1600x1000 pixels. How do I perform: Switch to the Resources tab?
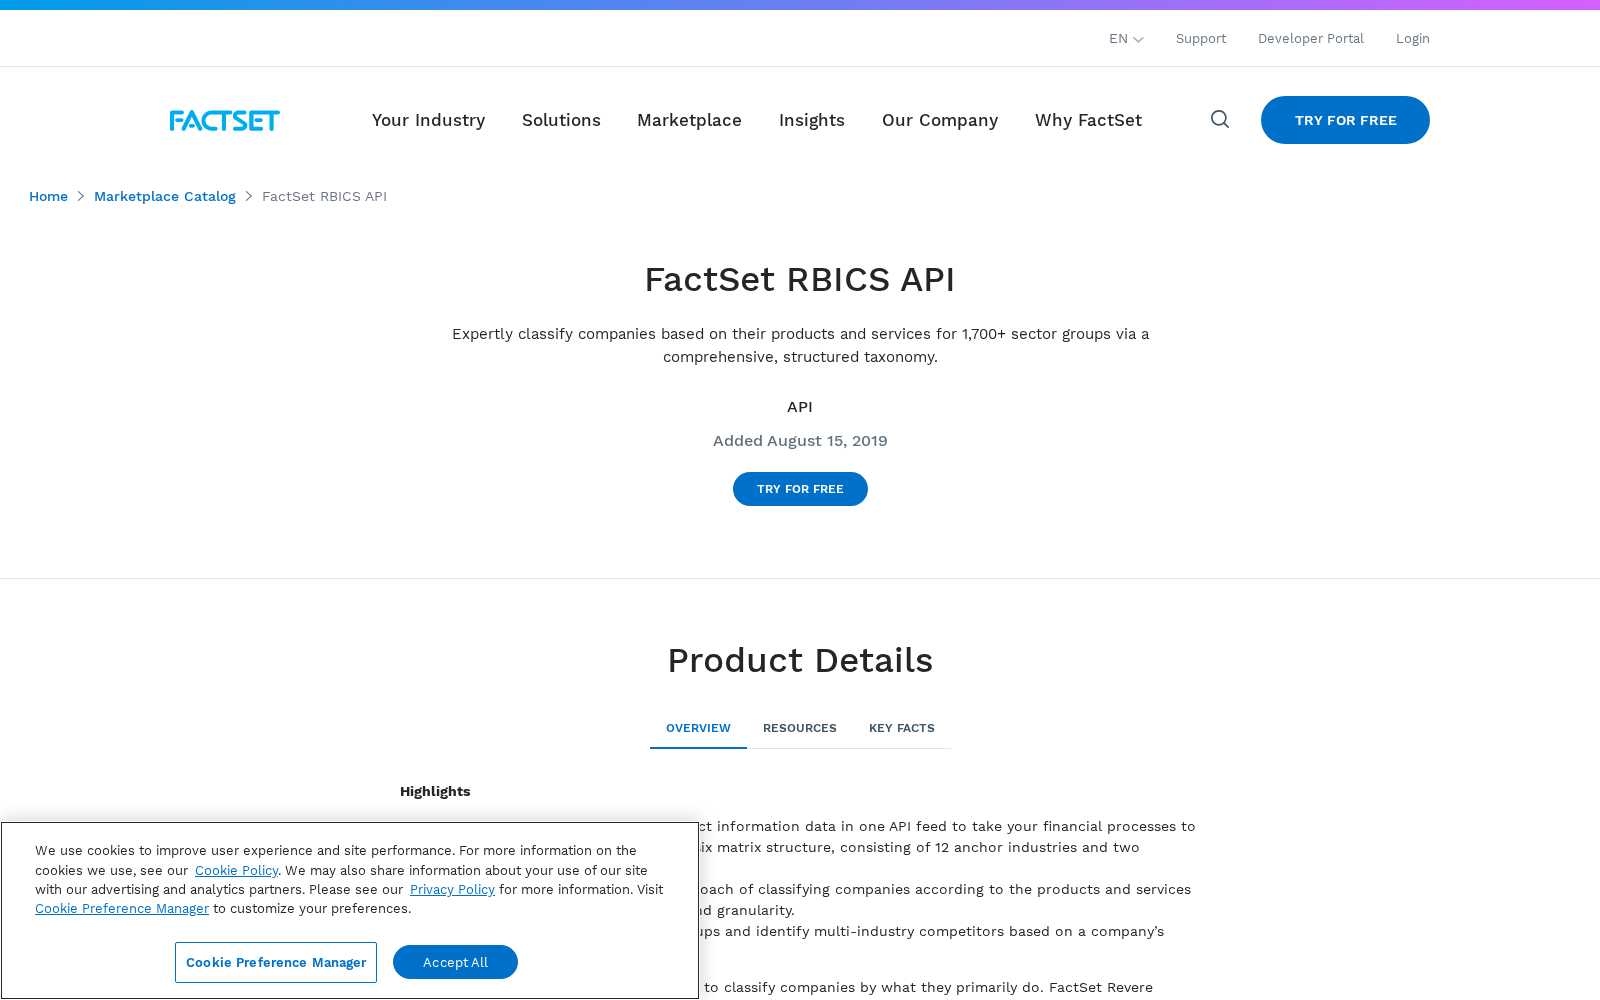[800, 728]
